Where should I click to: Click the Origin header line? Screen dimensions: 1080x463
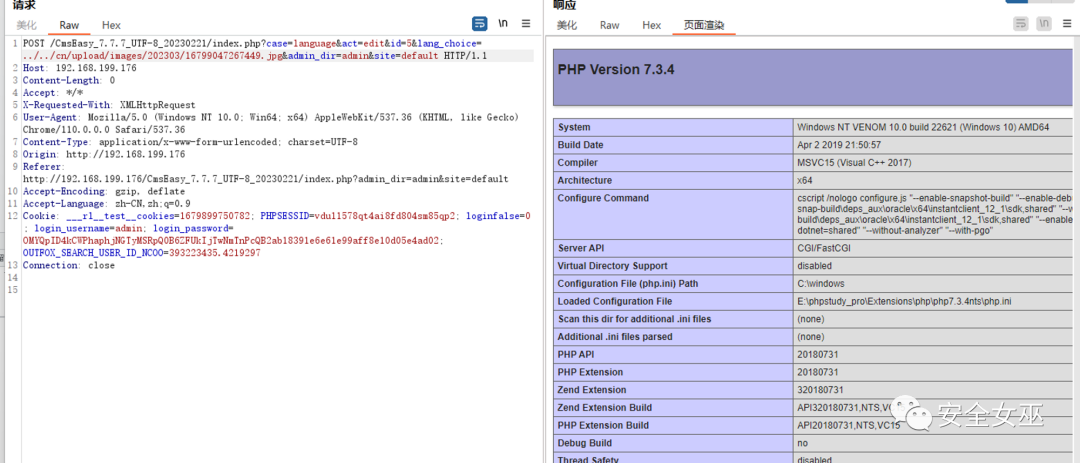[x=104, y=154]
